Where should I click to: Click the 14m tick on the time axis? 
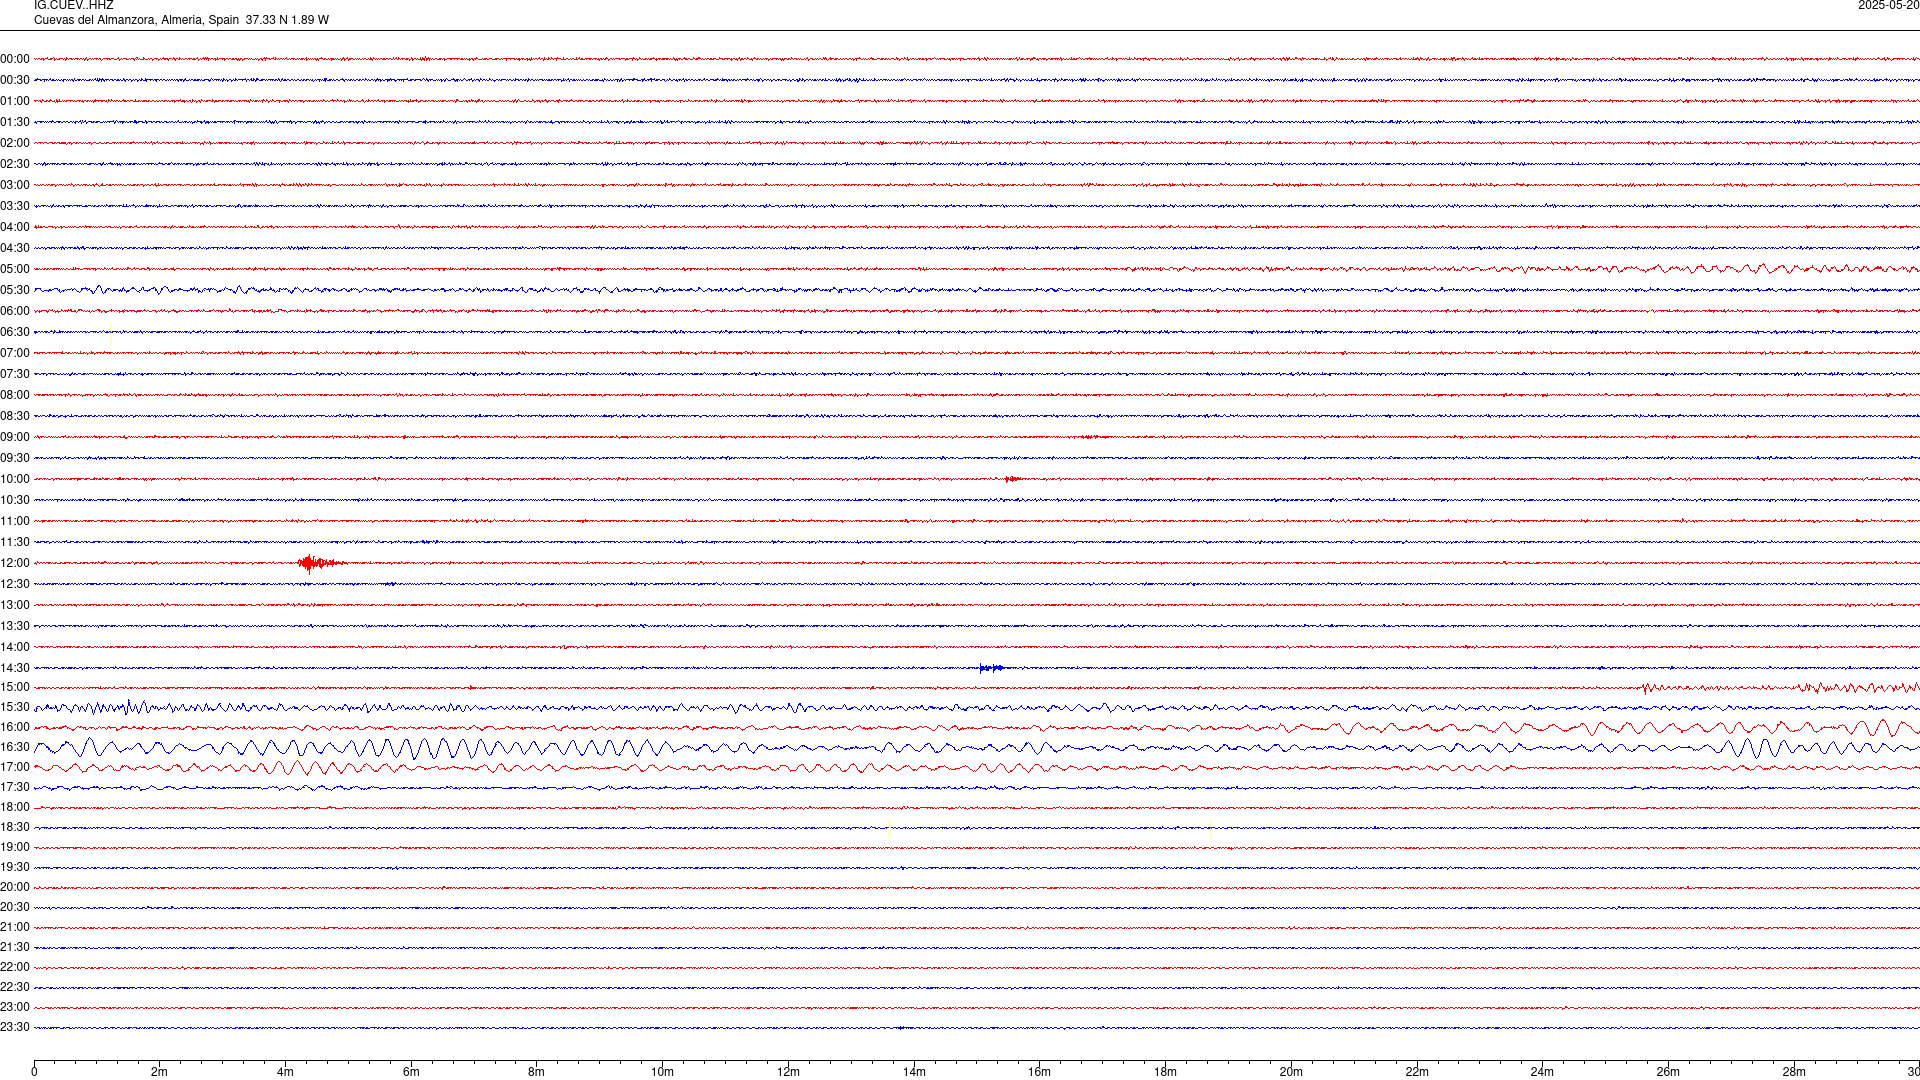[x=914, y=1072]
